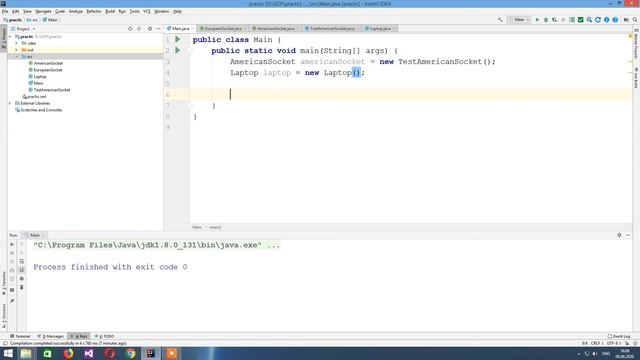The width and height of the screenshot is (640, 360).
Task: Switch to TestAmericanSocket.java editor tab
Action: [332, 29]
